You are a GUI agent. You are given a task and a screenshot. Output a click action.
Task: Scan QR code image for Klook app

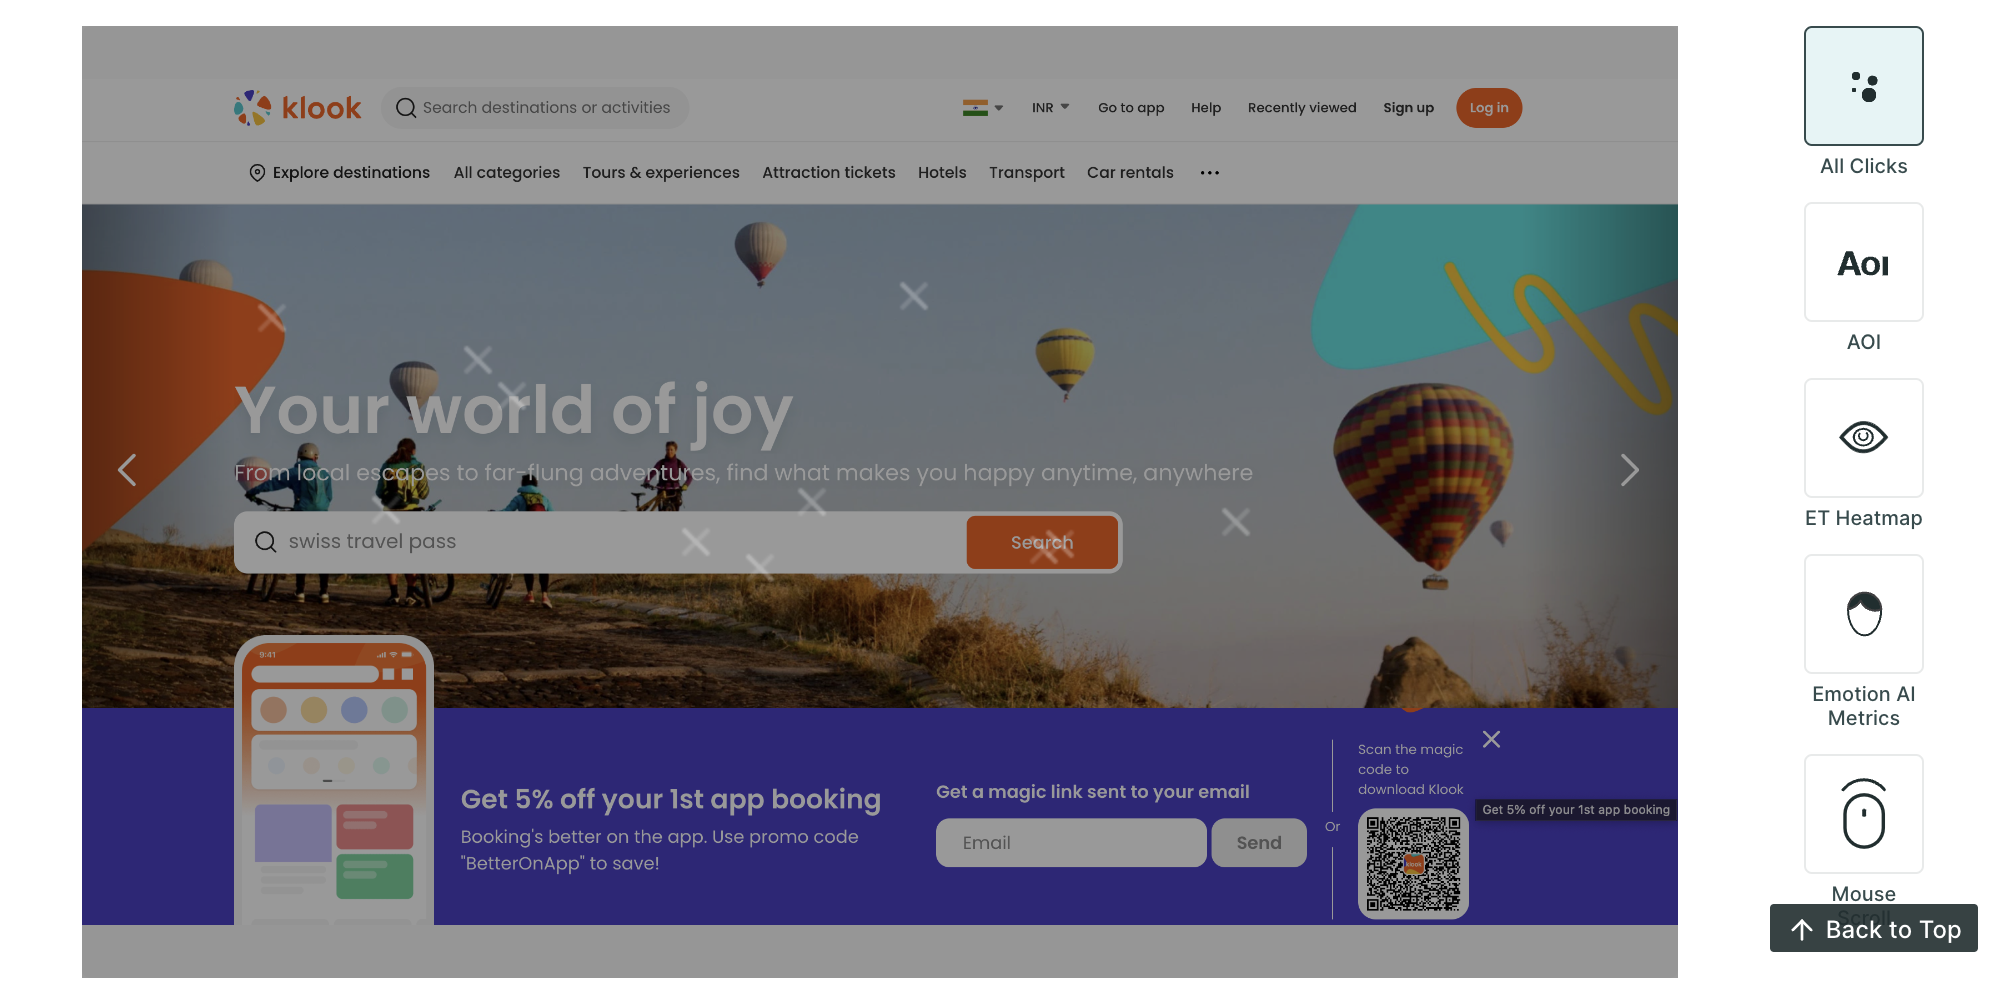point(1413,864)
